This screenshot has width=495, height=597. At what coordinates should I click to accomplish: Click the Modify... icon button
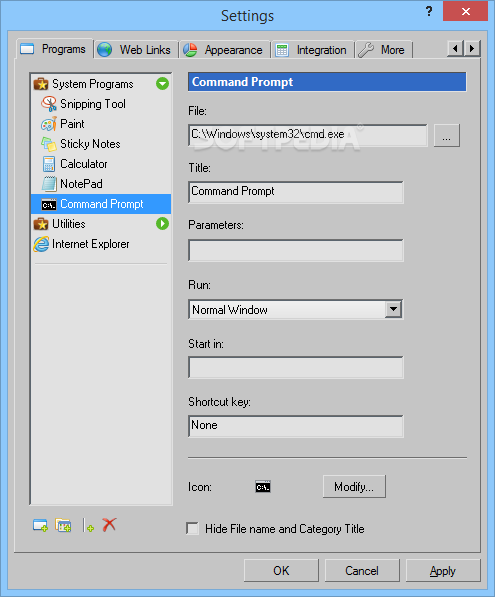[354, 486]
